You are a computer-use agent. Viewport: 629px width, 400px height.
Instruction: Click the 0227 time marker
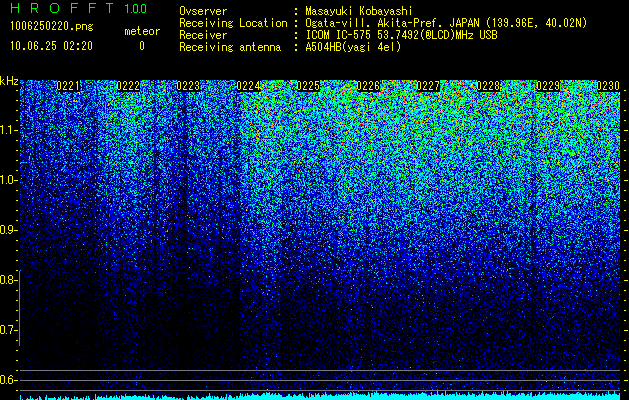coord(428,86)
